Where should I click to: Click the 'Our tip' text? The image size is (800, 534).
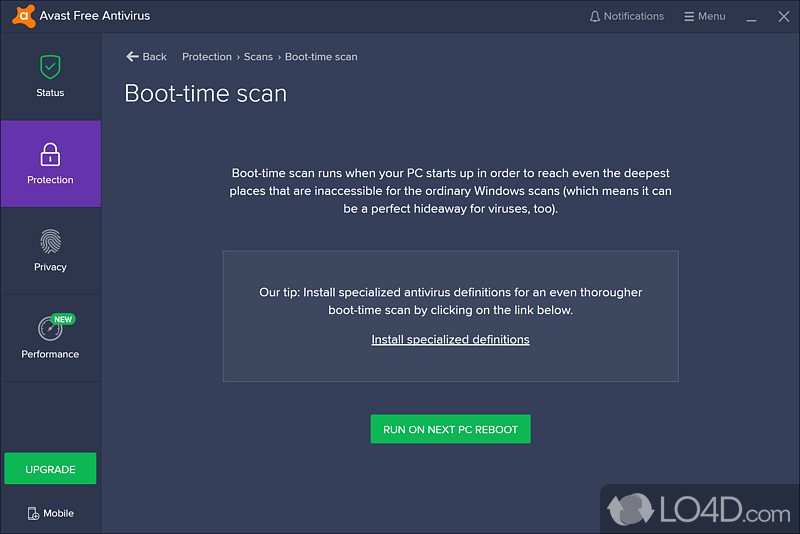[451, 301]
